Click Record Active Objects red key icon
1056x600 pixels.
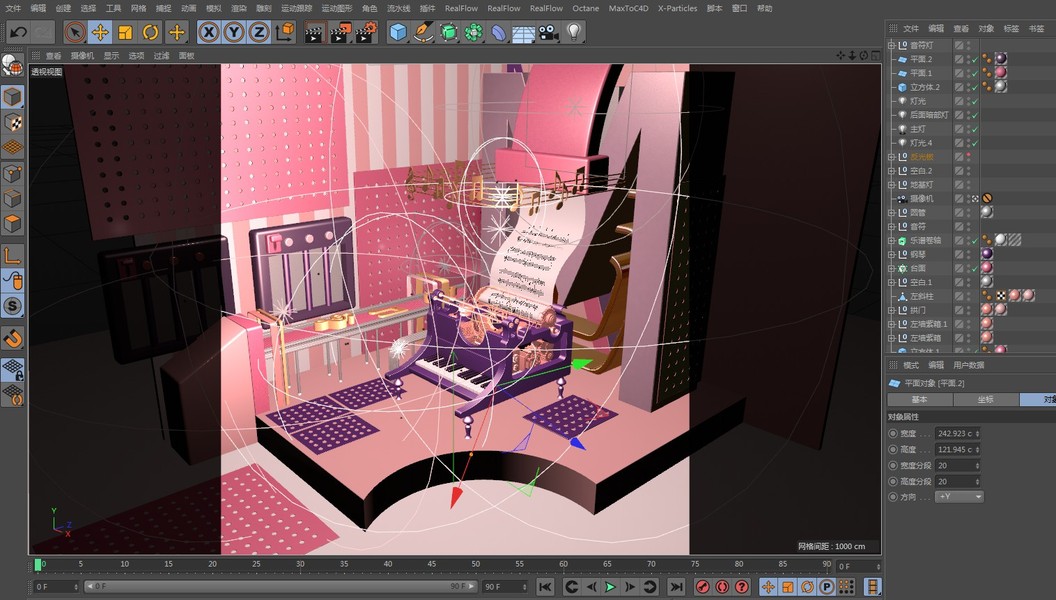click(702, 587)
